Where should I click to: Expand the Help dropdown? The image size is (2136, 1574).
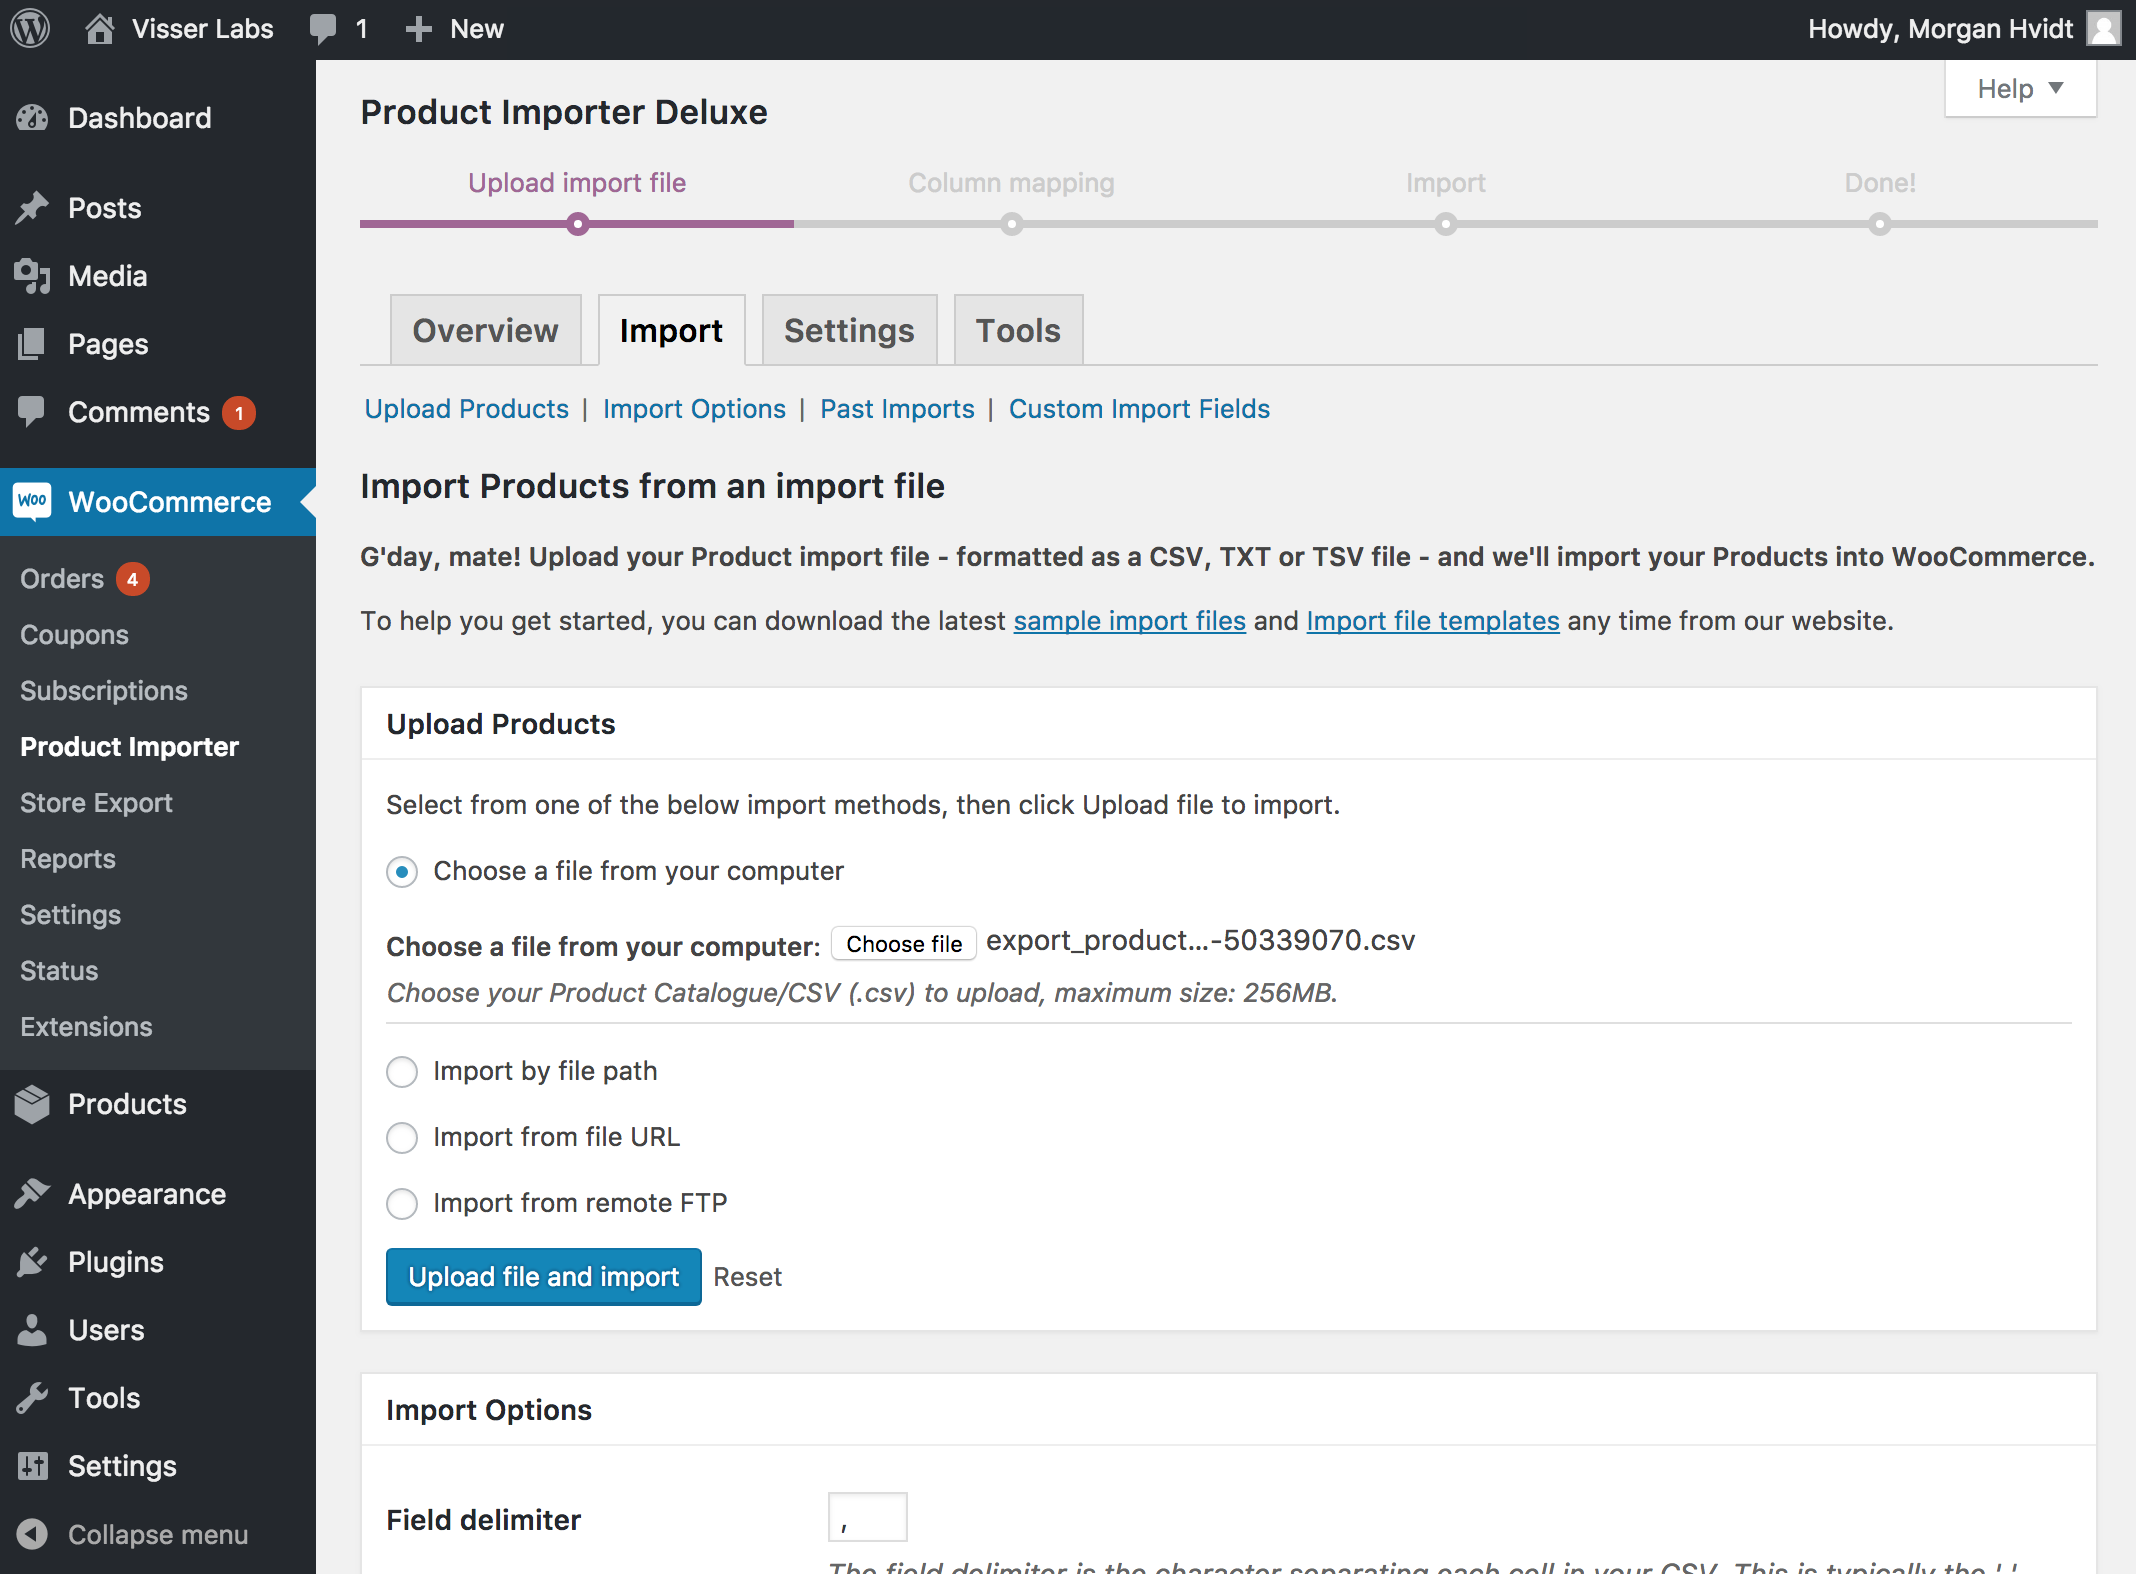(2020, 89)
